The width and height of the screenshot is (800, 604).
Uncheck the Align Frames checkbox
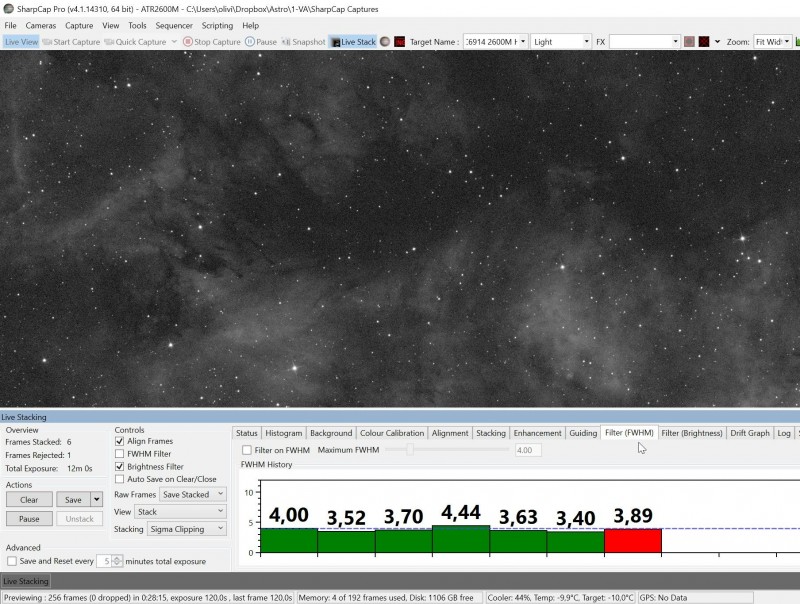point(119,441)
